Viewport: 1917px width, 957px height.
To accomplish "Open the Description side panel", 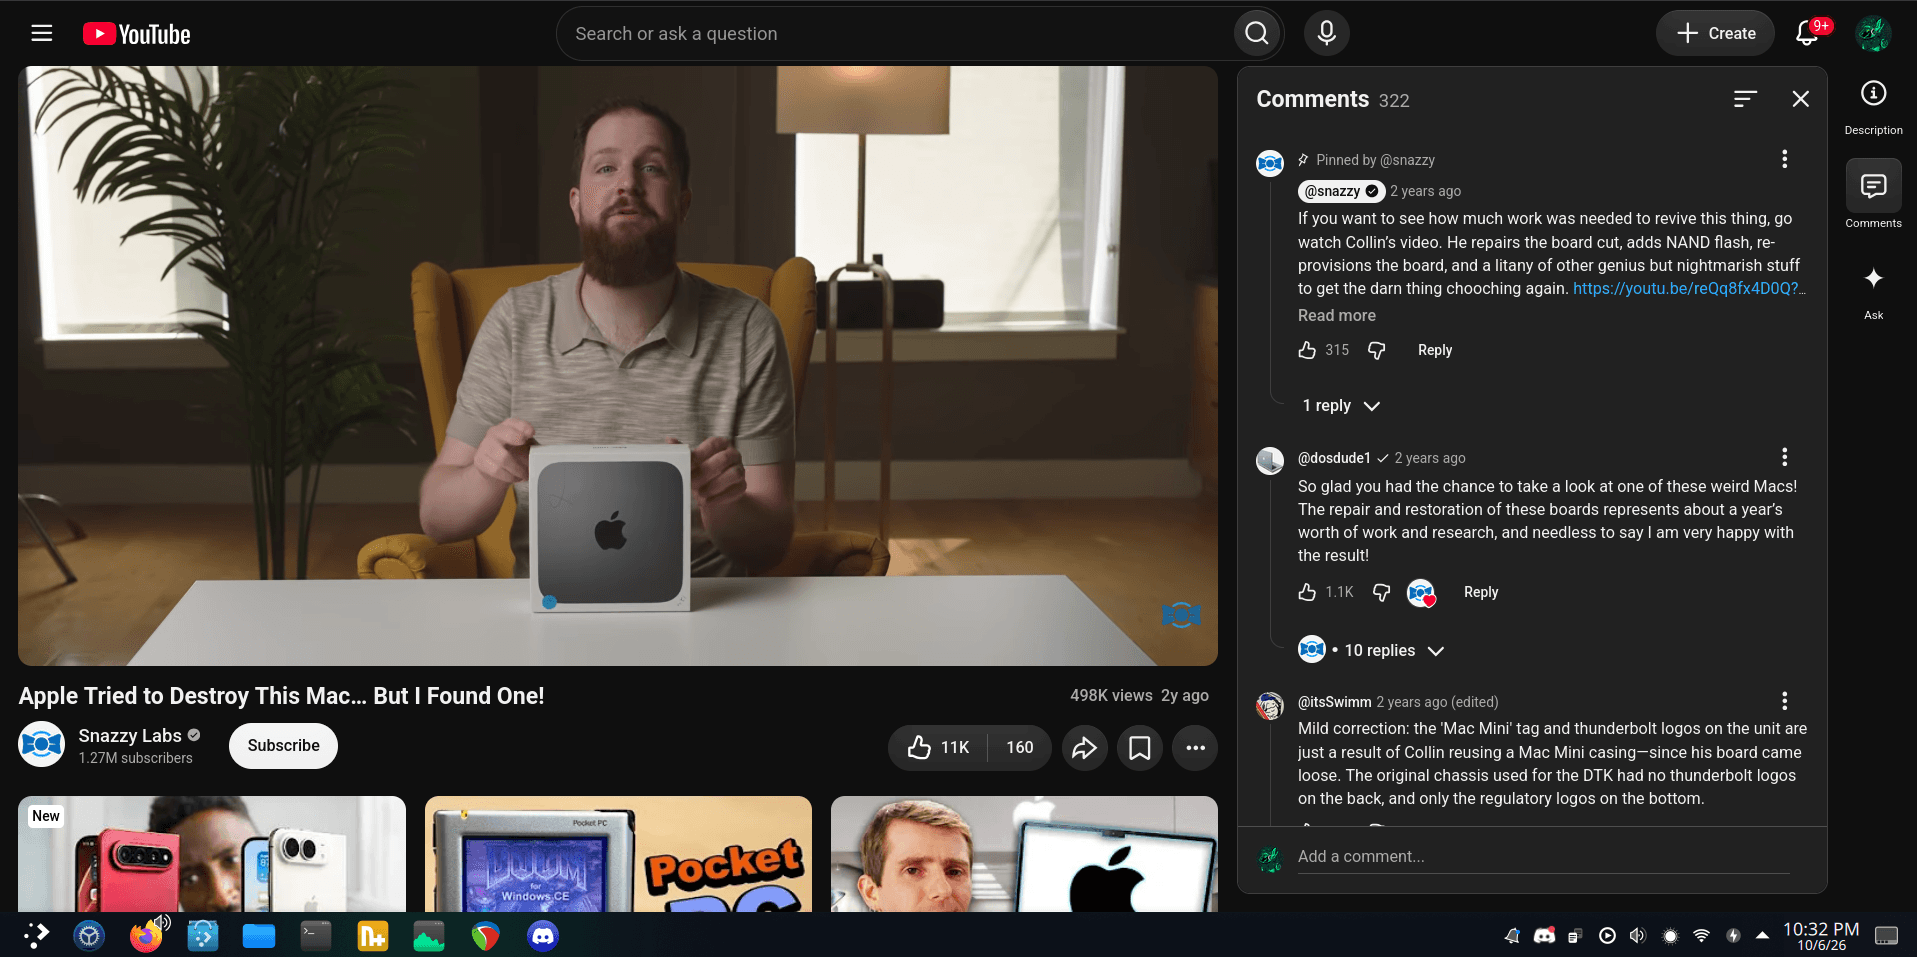I will tap(1873, 107).
